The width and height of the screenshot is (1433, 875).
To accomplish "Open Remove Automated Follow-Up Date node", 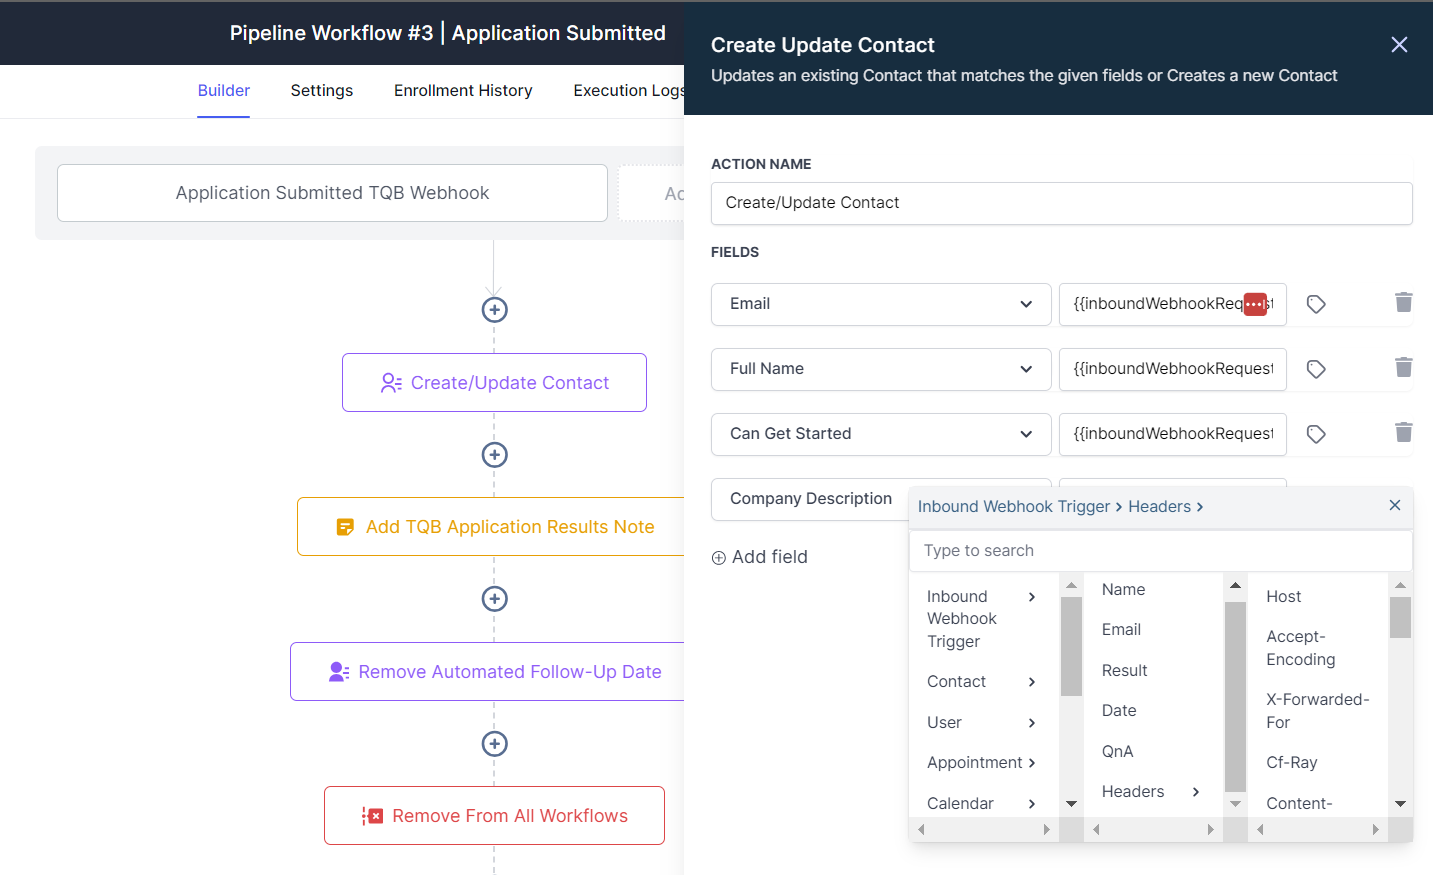I will 487,672.
